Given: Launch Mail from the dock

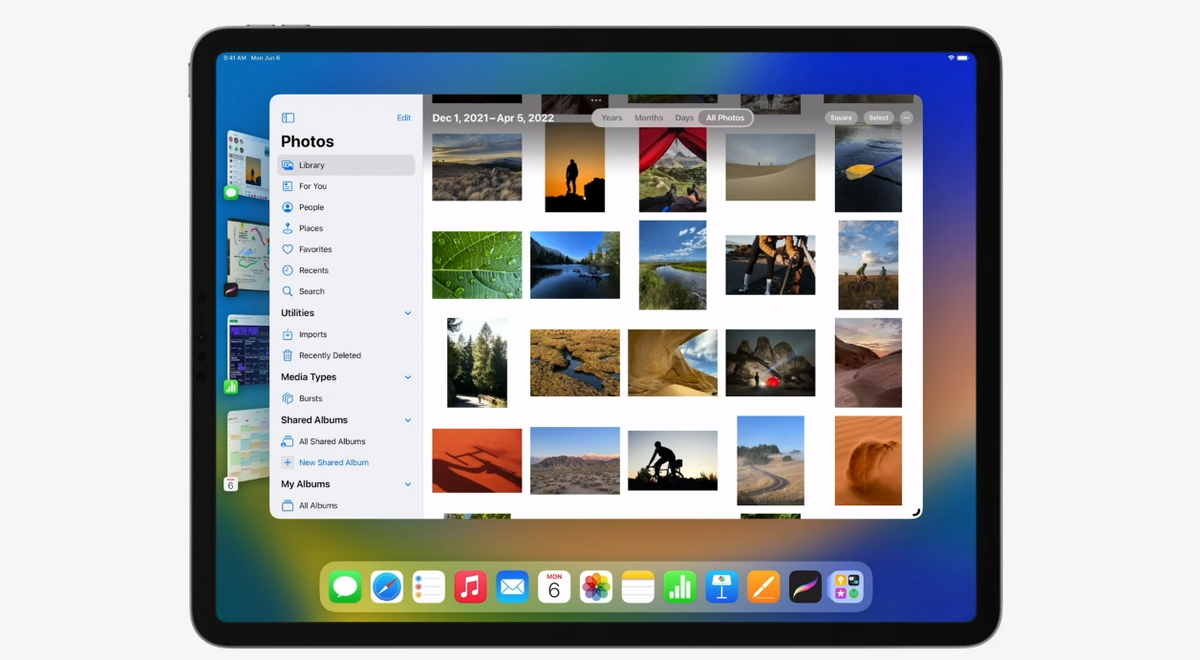Looking at the screenshot, I should 513,586.
